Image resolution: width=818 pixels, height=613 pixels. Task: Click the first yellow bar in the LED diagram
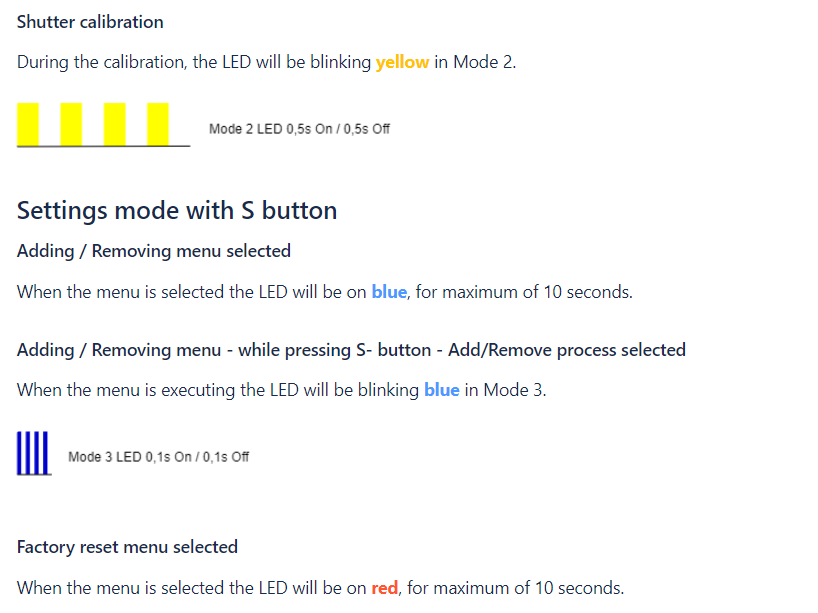[x=28, y=124]
